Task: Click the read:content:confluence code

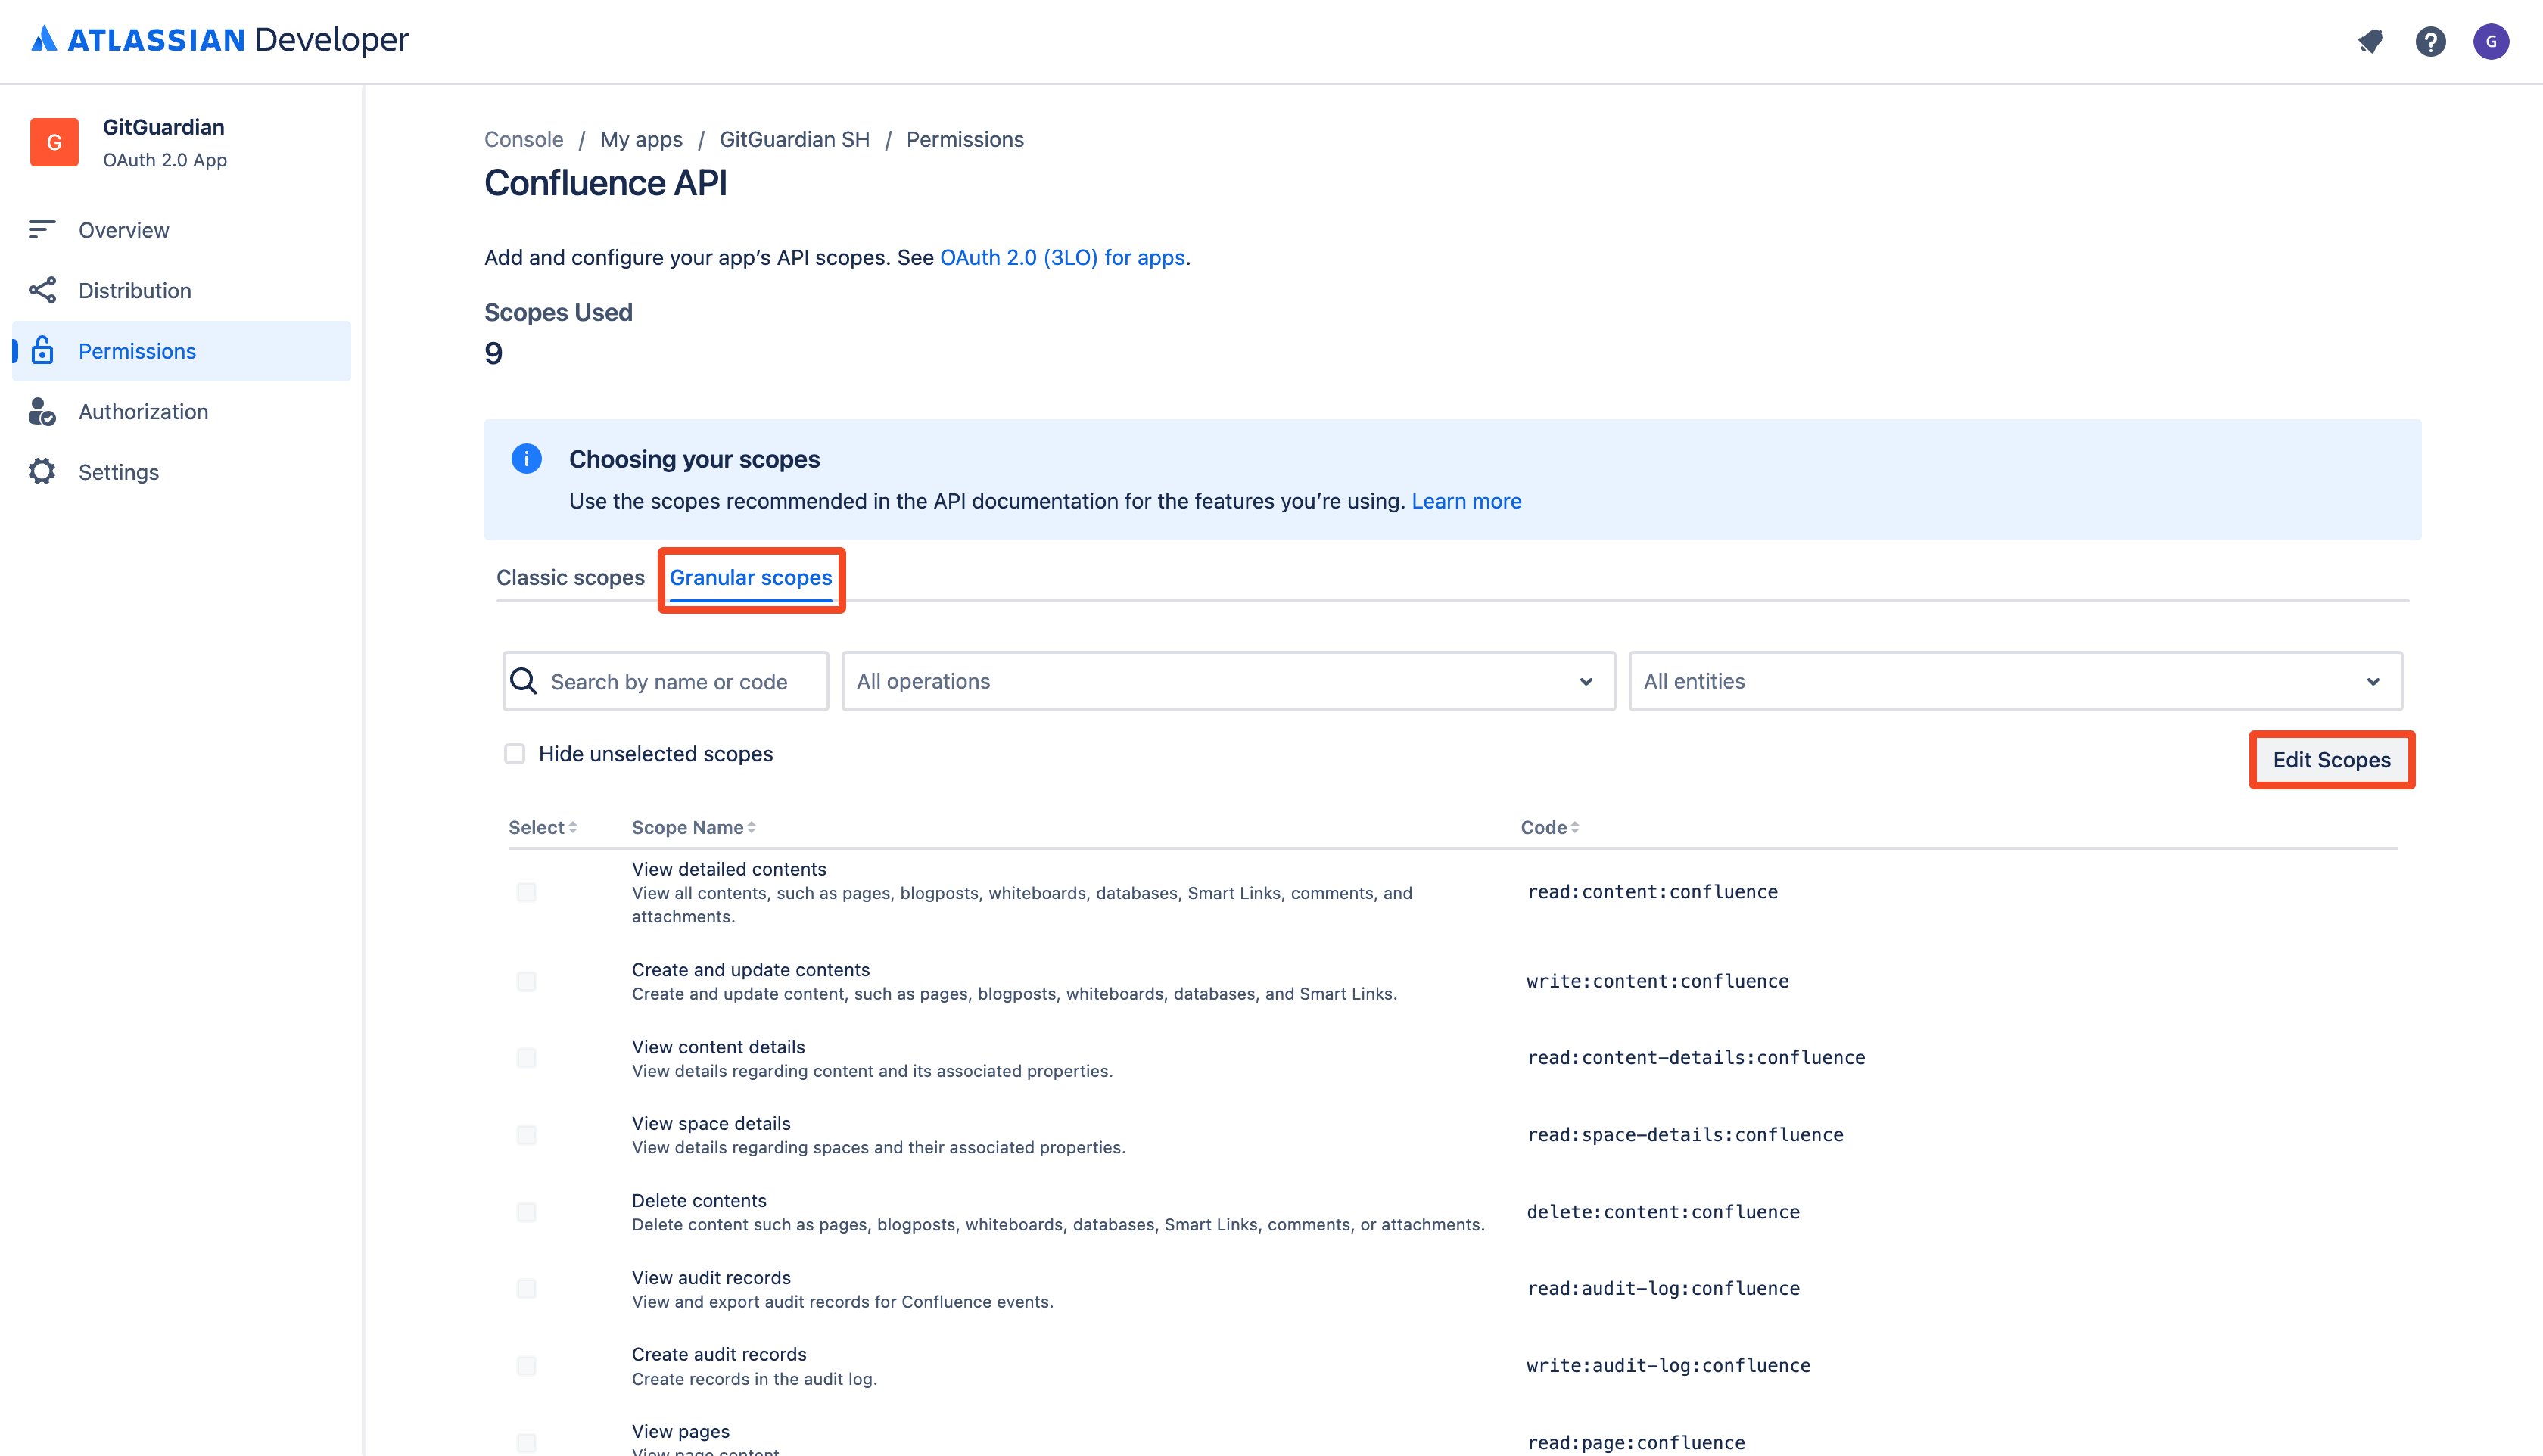Action: pos(1652,892)
